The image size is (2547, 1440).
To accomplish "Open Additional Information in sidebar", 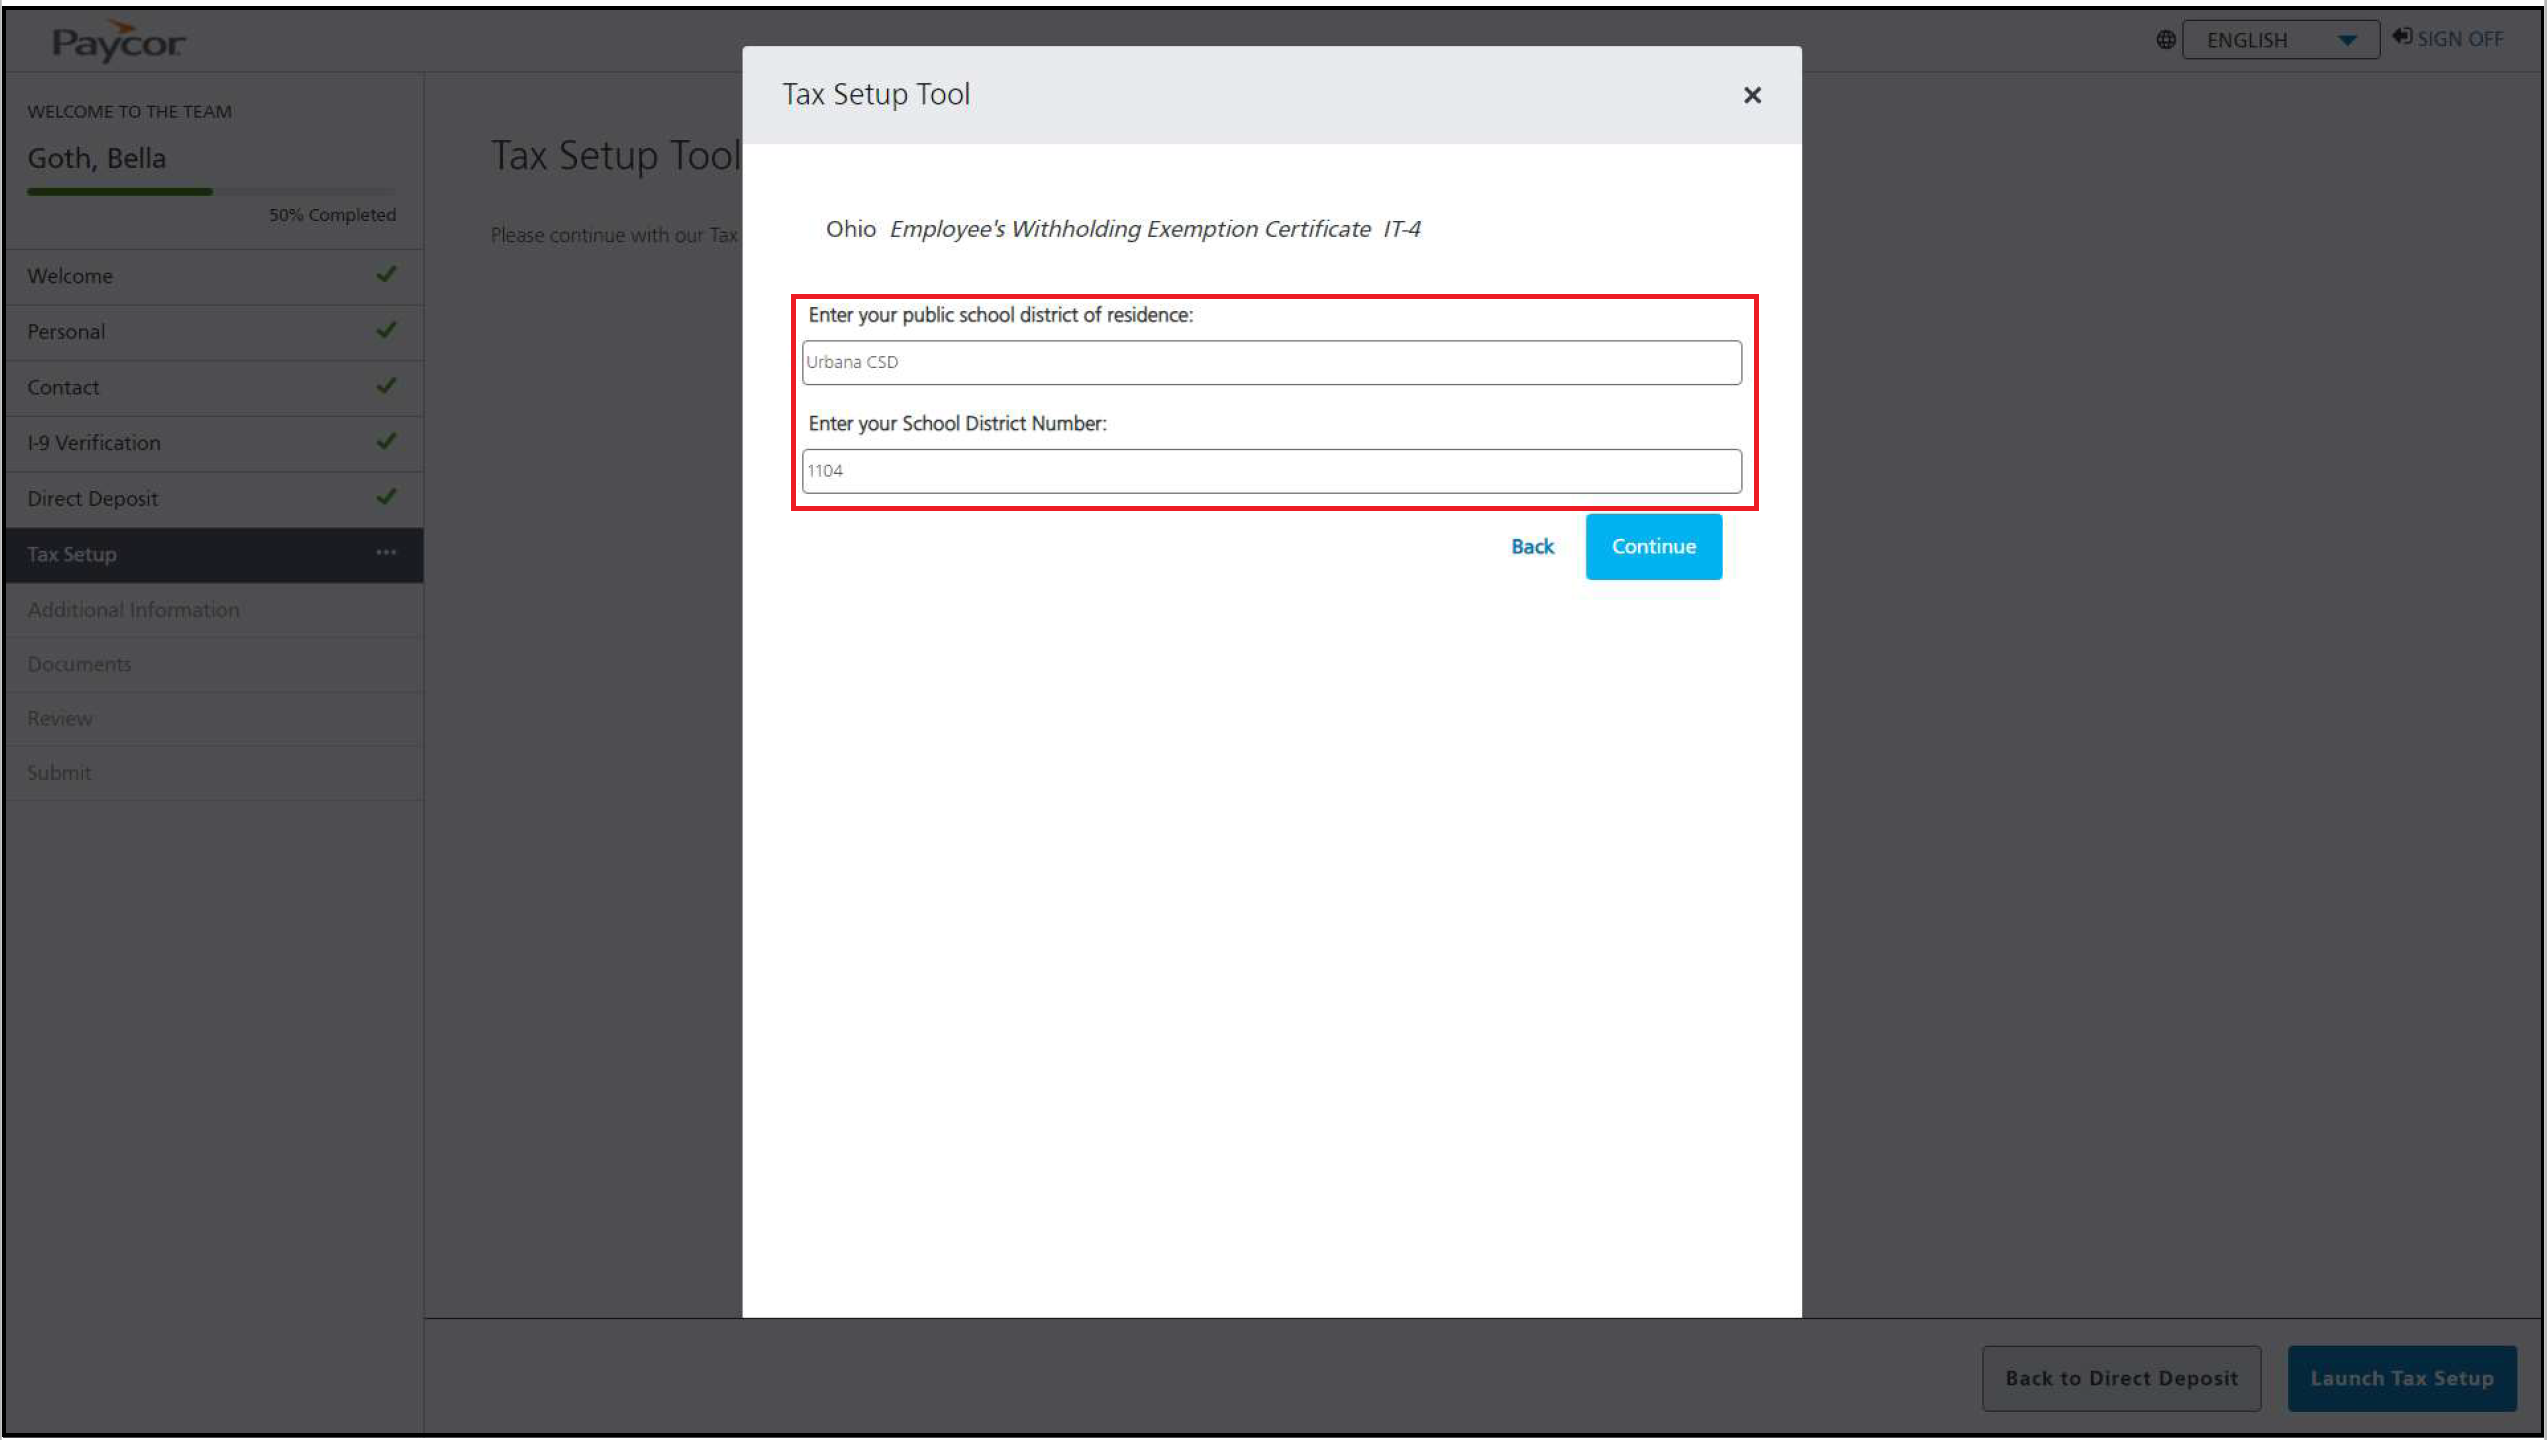I will pos(133,610).
